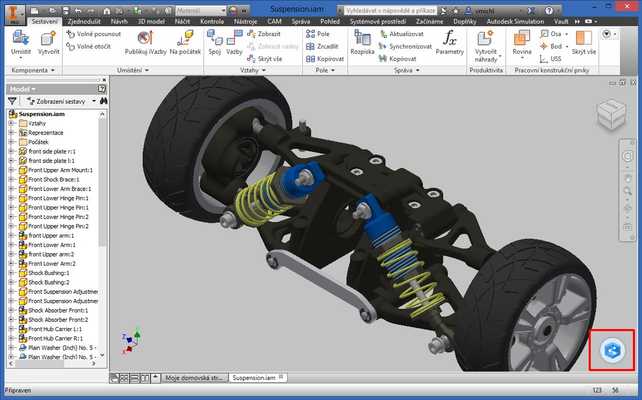Open the Vztahy panel dropdown

253,70
